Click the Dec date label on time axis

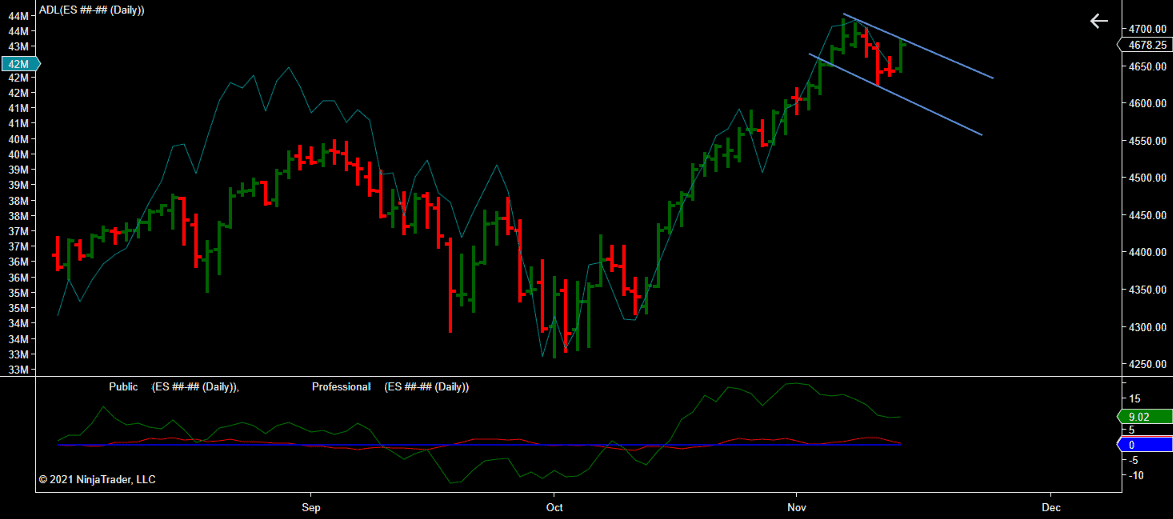tap(1050, 508)
